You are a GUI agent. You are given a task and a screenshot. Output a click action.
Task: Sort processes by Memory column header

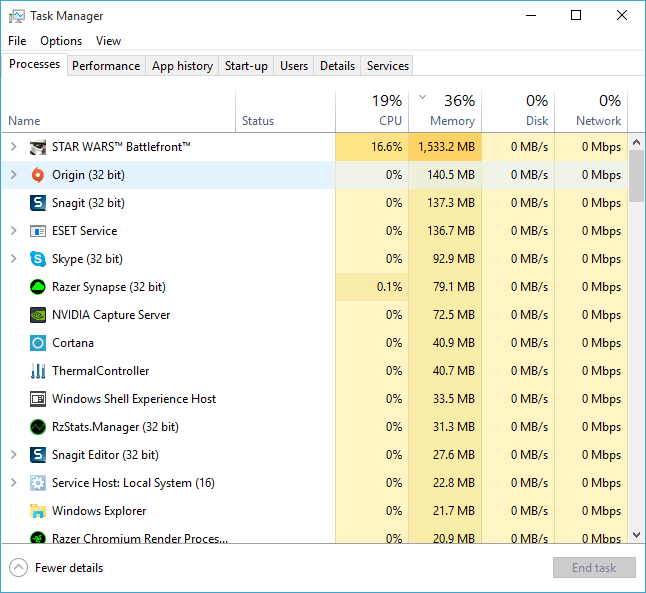click(x=445, y=112)
